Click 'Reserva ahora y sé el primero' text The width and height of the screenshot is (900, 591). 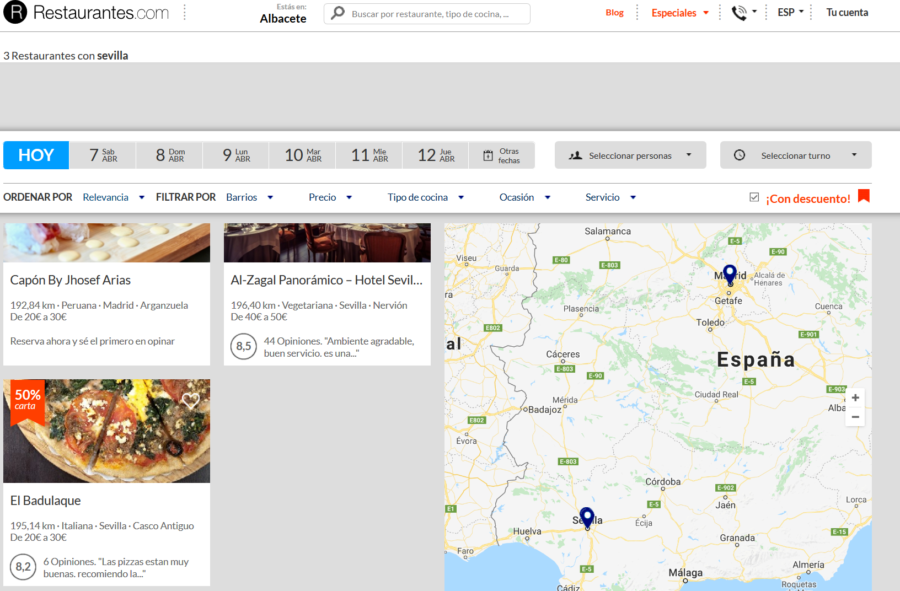point(92,341)
